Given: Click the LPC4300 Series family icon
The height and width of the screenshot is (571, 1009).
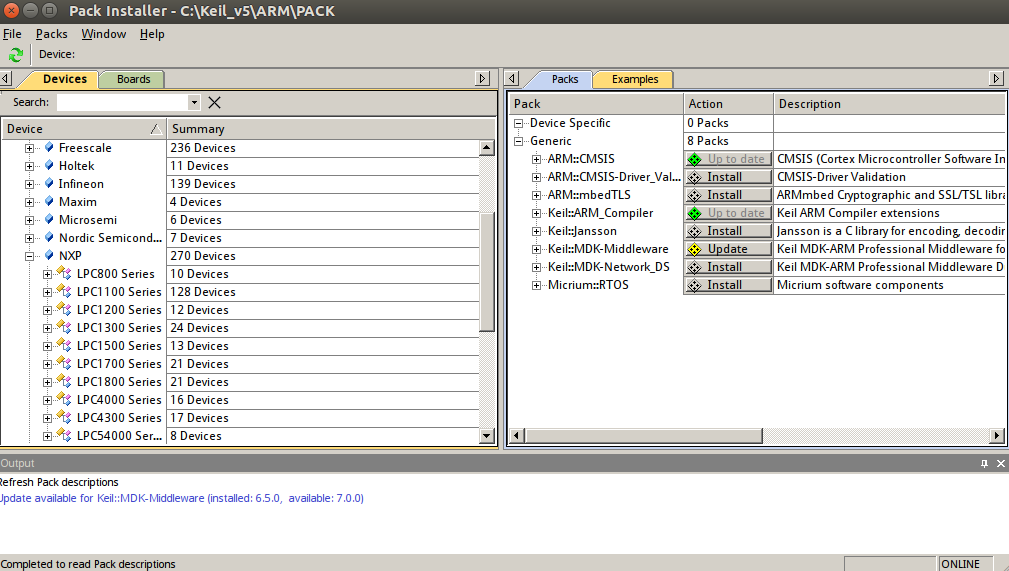Looking at the screenshot, I should click(x=64, y=417).
